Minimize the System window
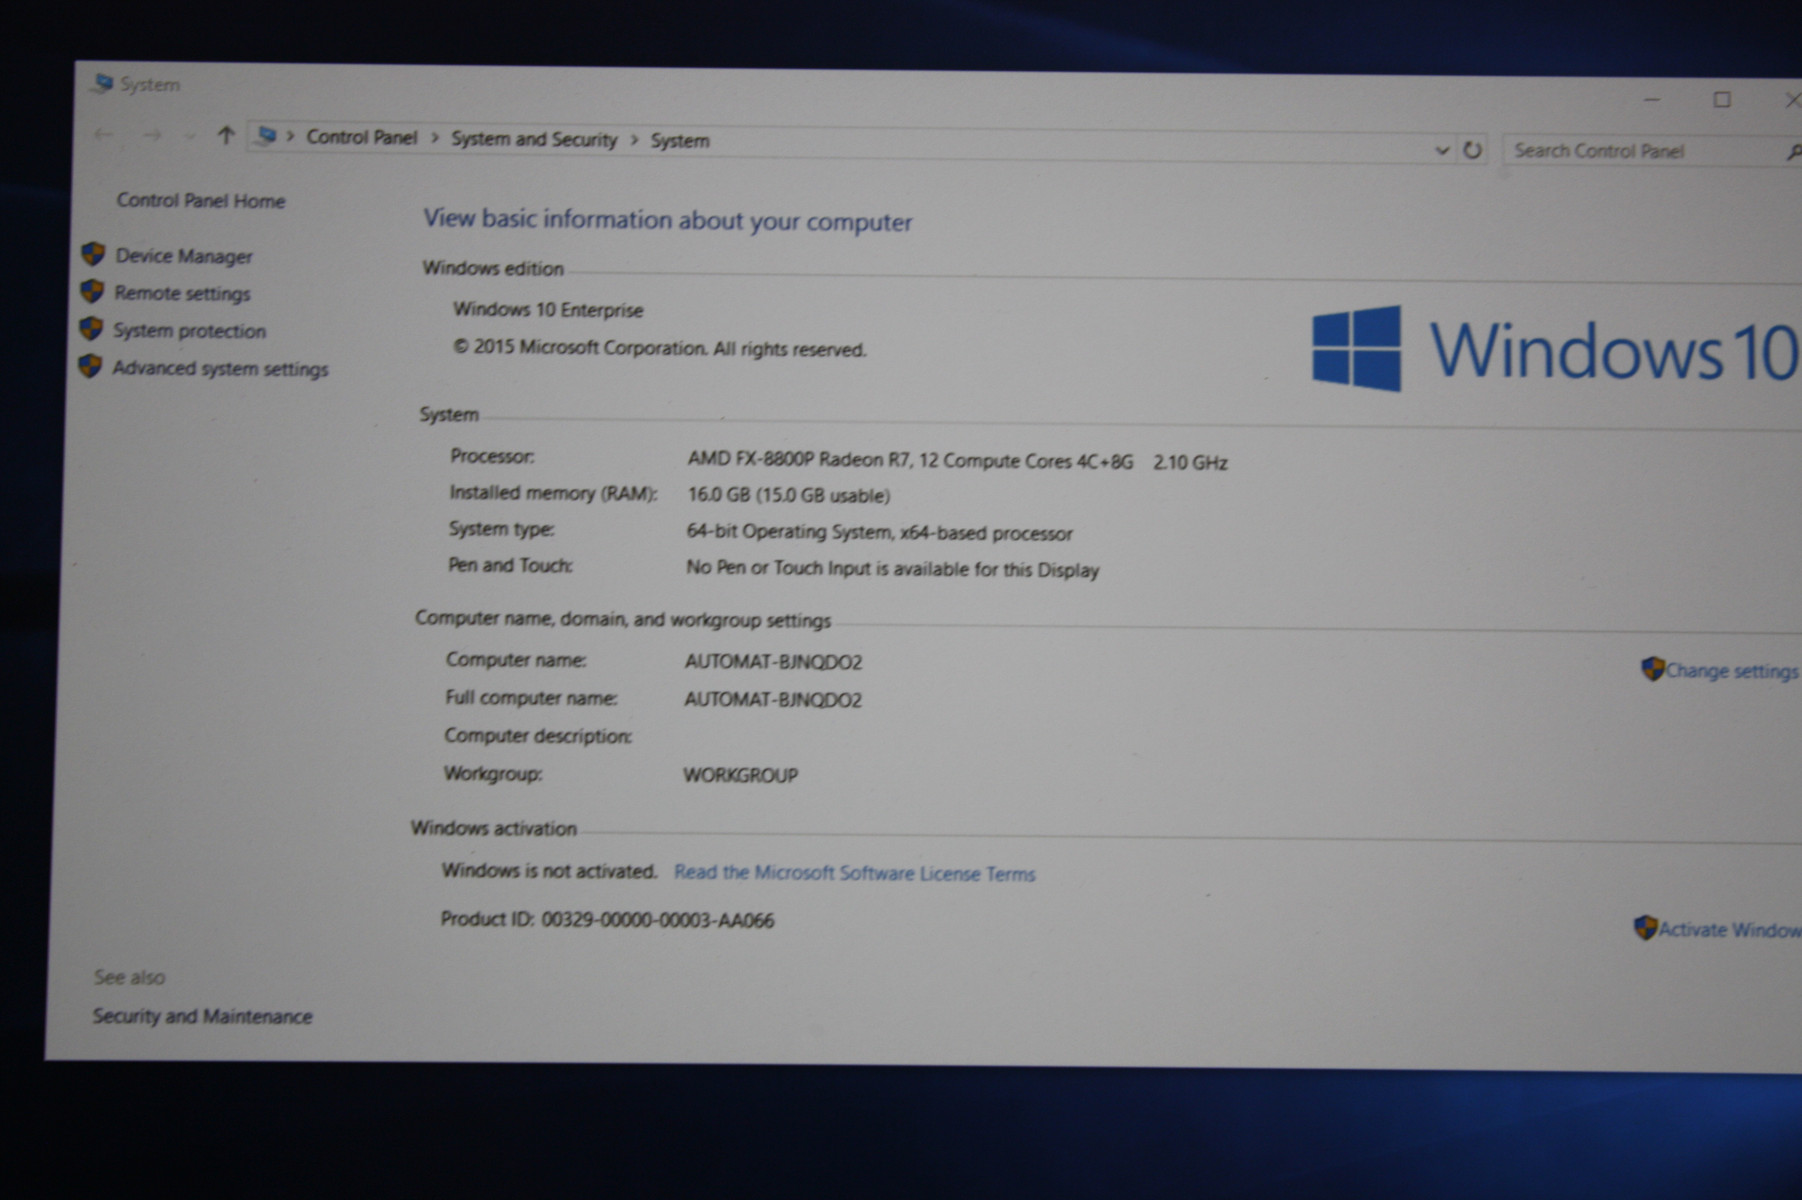Viewport: 1802px width, 1200px height. pos(1652,99)
